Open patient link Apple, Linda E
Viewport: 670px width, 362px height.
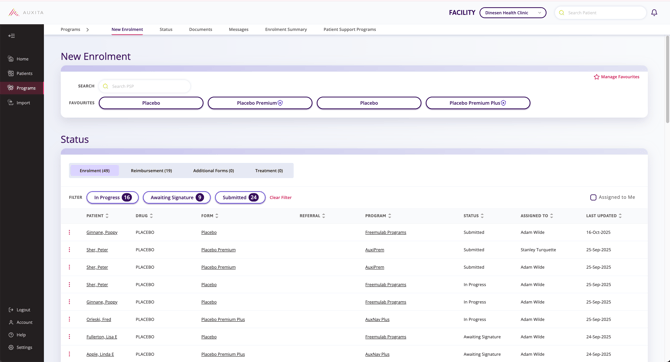coord(100,354)
